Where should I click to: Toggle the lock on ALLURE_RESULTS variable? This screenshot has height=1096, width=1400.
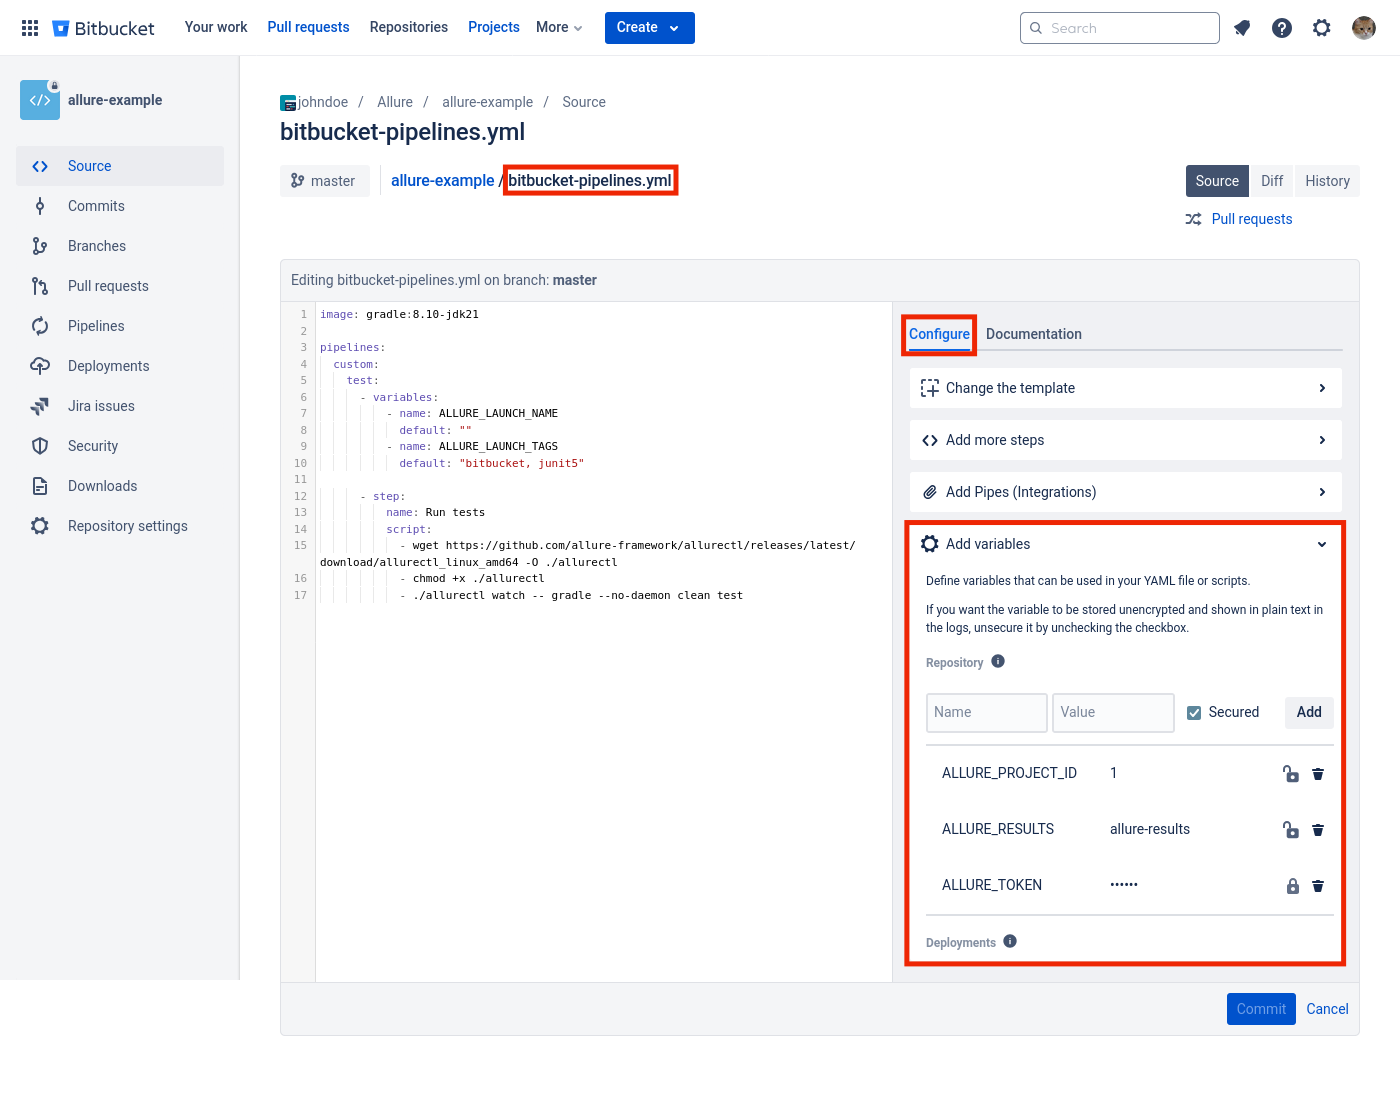click(1290, 830)
